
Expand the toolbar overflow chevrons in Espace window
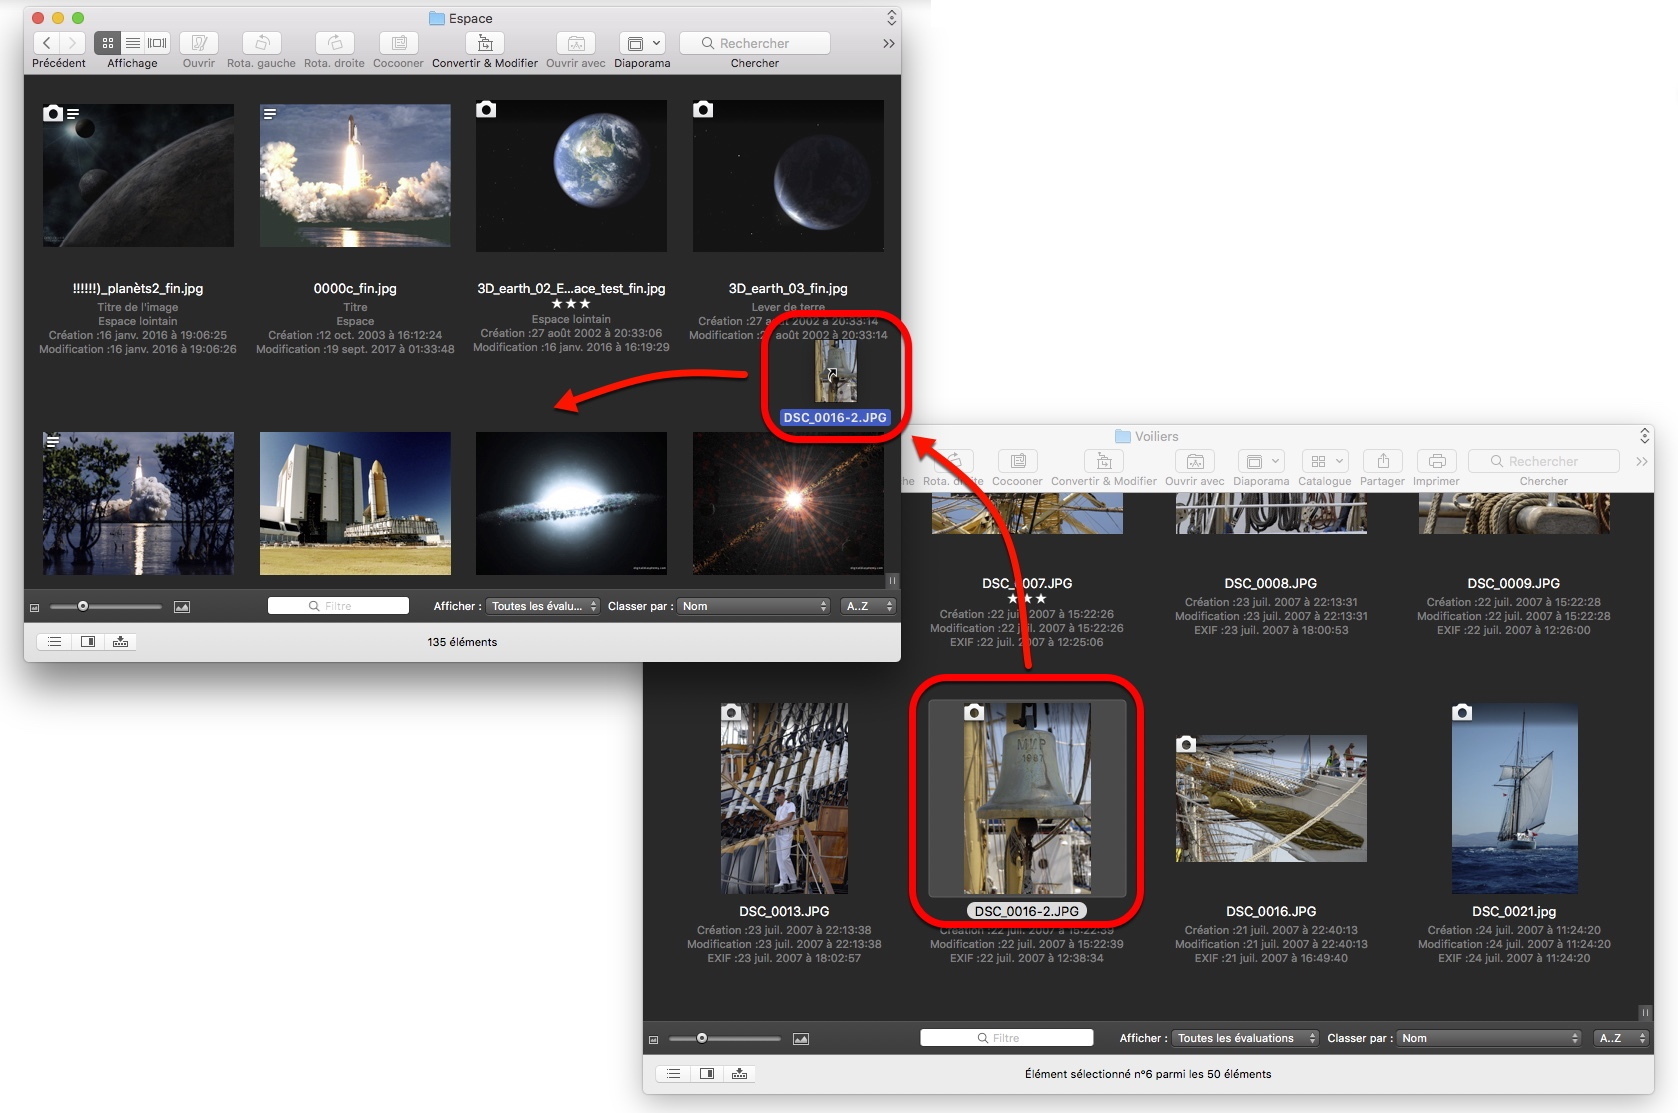click(x=888, y=43)
